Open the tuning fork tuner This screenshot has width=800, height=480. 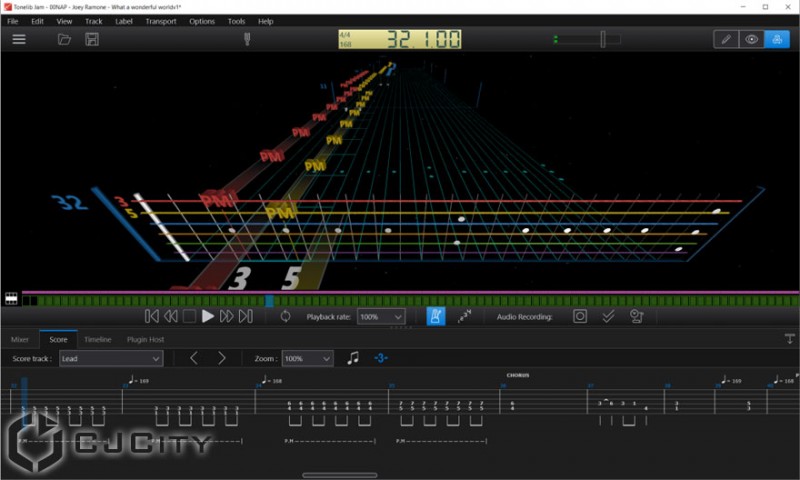coord(247,39)
